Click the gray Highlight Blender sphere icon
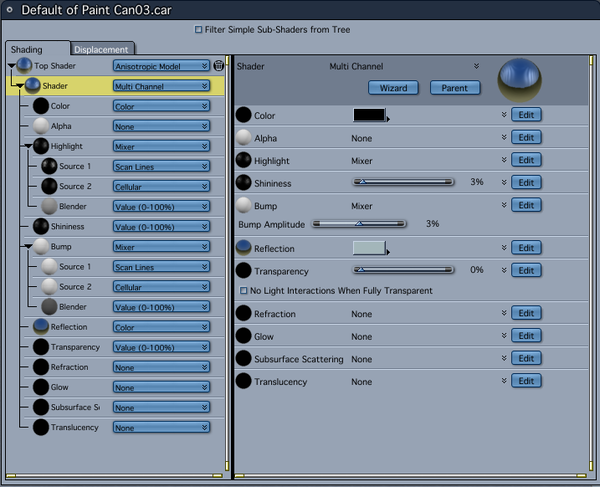The height and width of the screenshot is (487, 600). (x=49, y=206)
